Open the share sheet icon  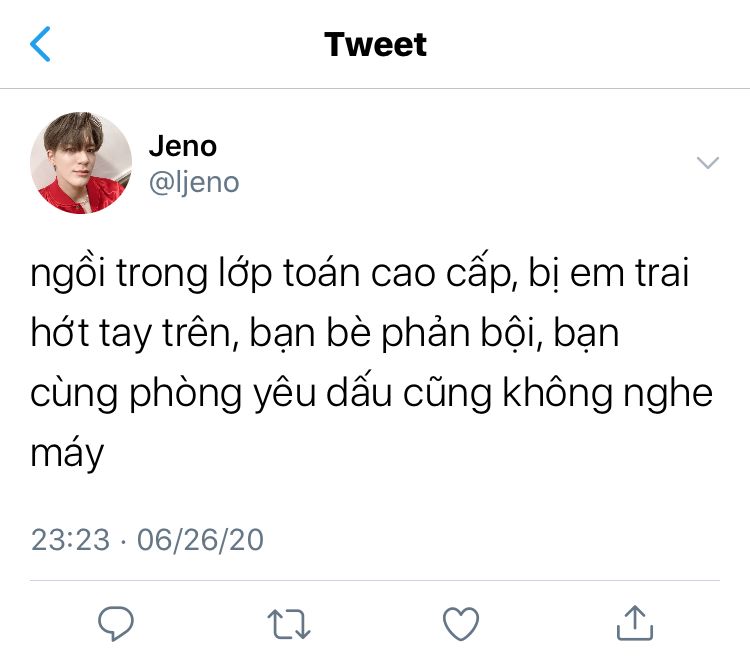(635, 623)
